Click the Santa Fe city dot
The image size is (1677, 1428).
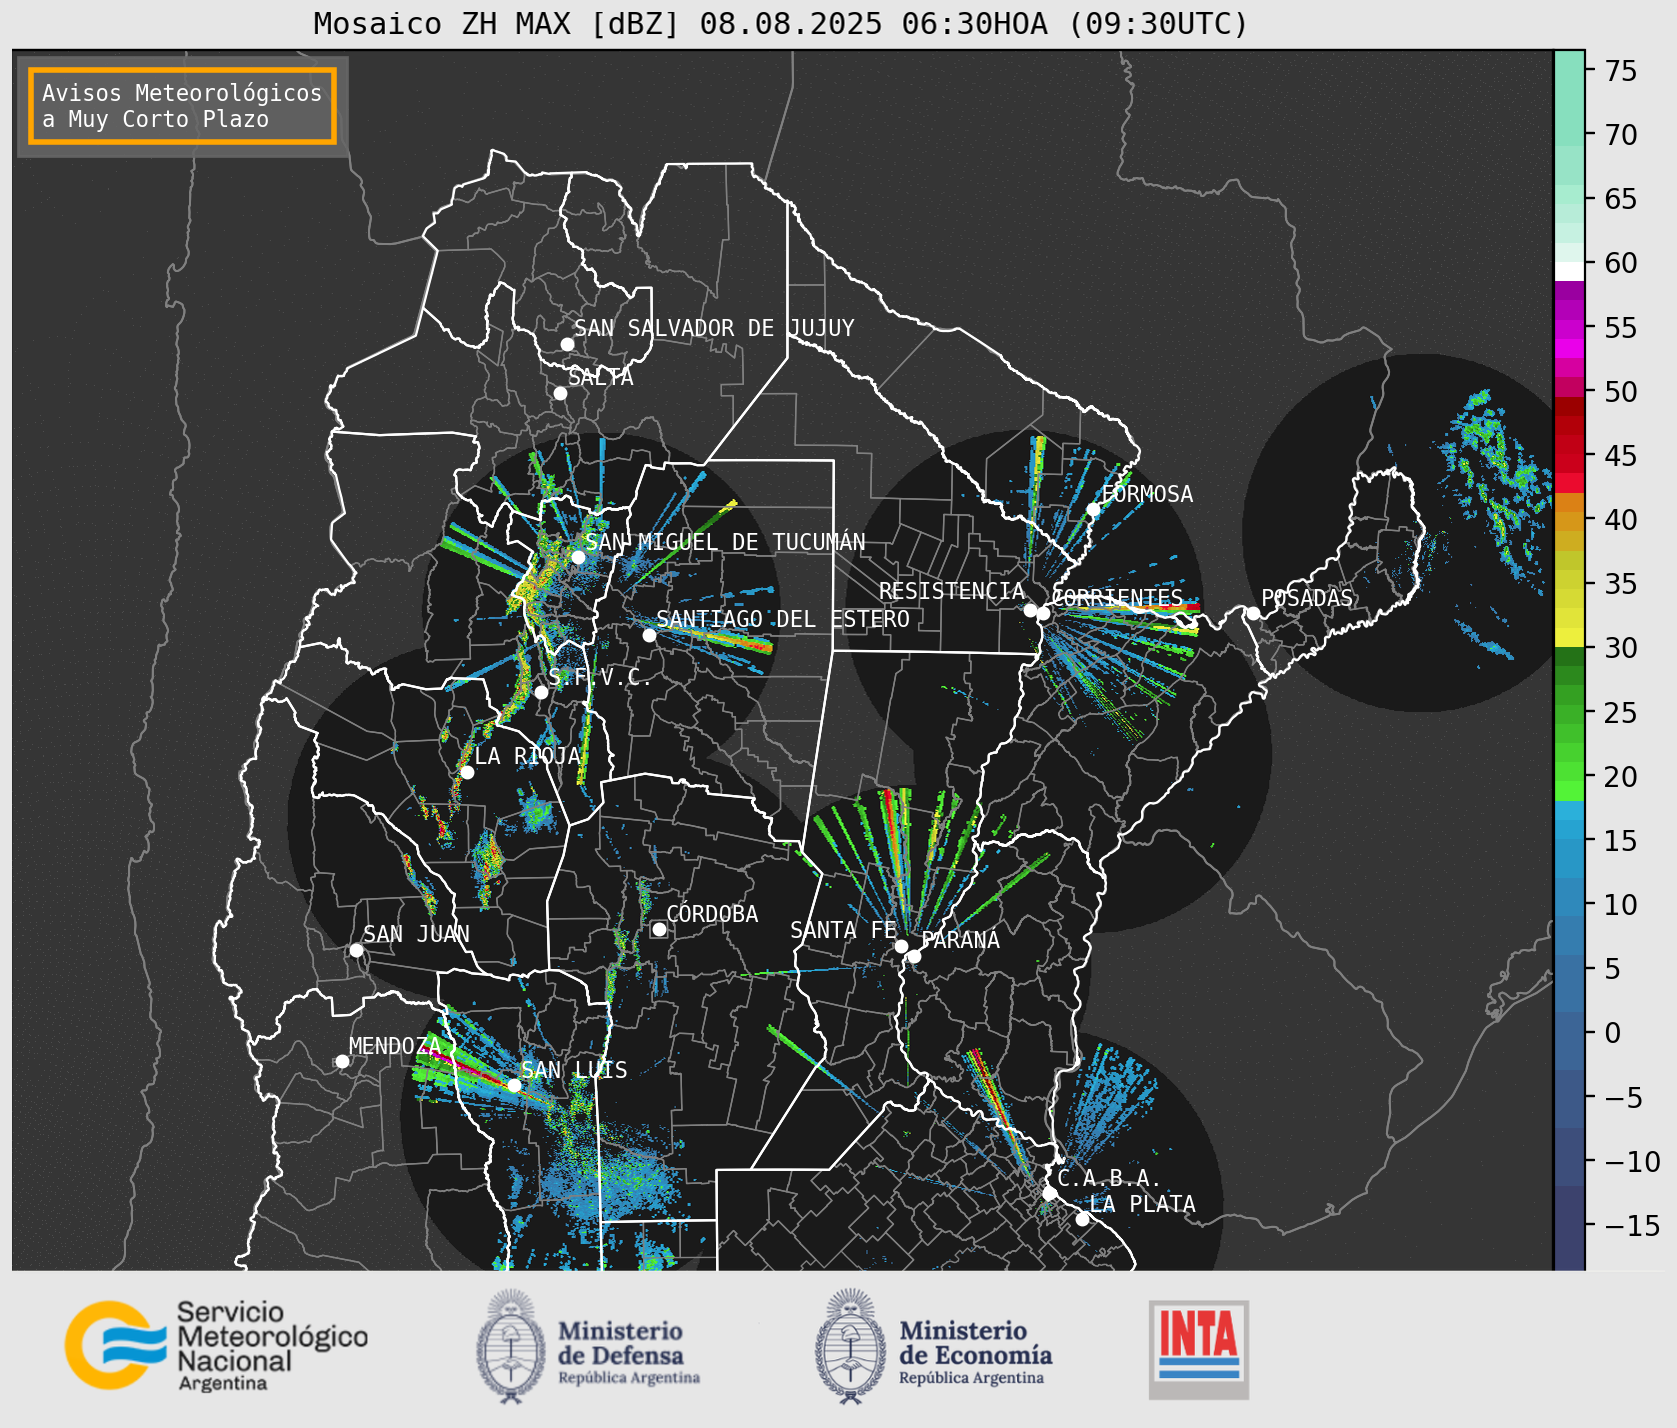(x=901, y=946)
